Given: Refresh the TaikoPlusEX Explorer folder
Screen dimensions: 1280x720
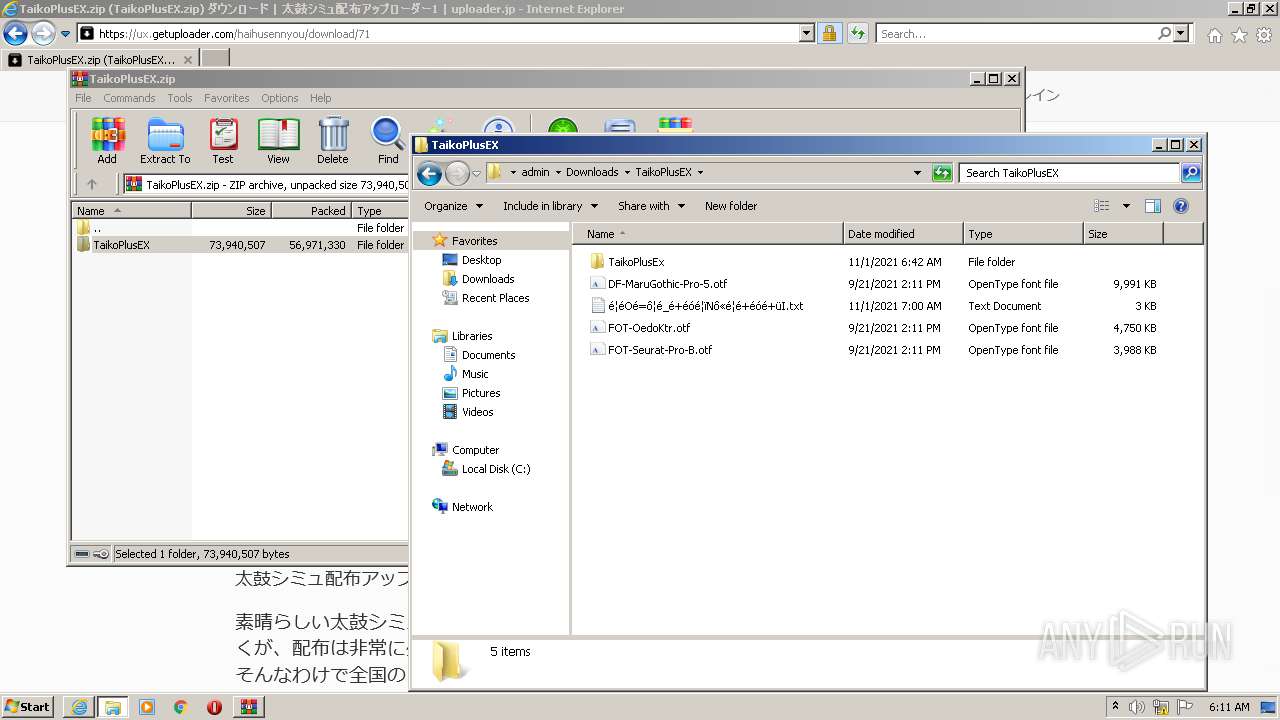Looking at the screenshot, I should (x=942, y=173).
